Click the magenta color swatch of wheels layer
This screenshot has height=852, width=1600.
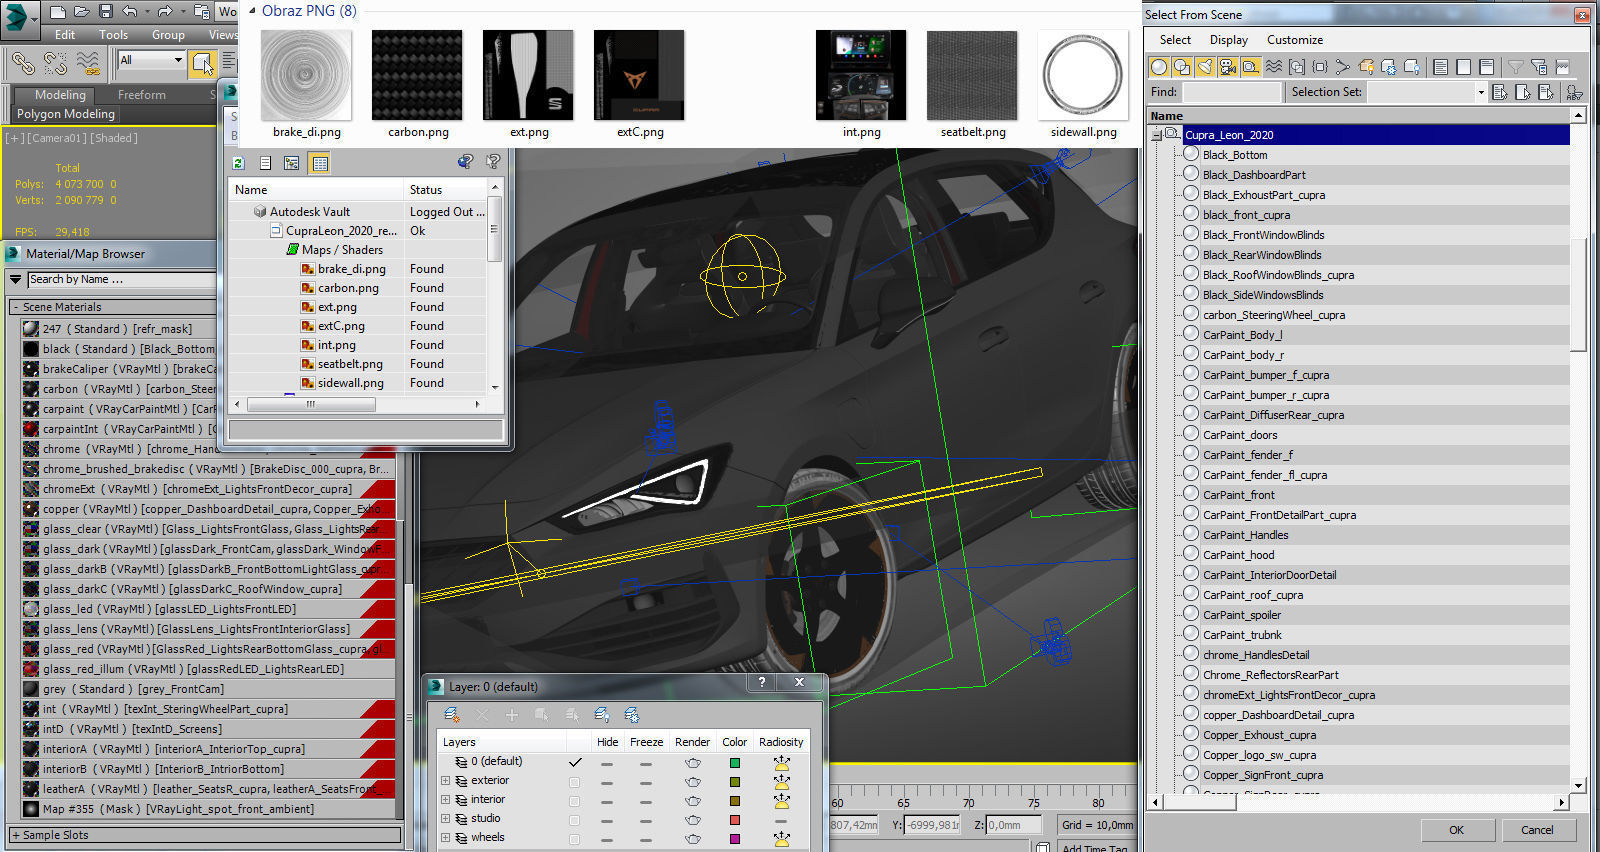pyautogui.click(x=735, y=839)
